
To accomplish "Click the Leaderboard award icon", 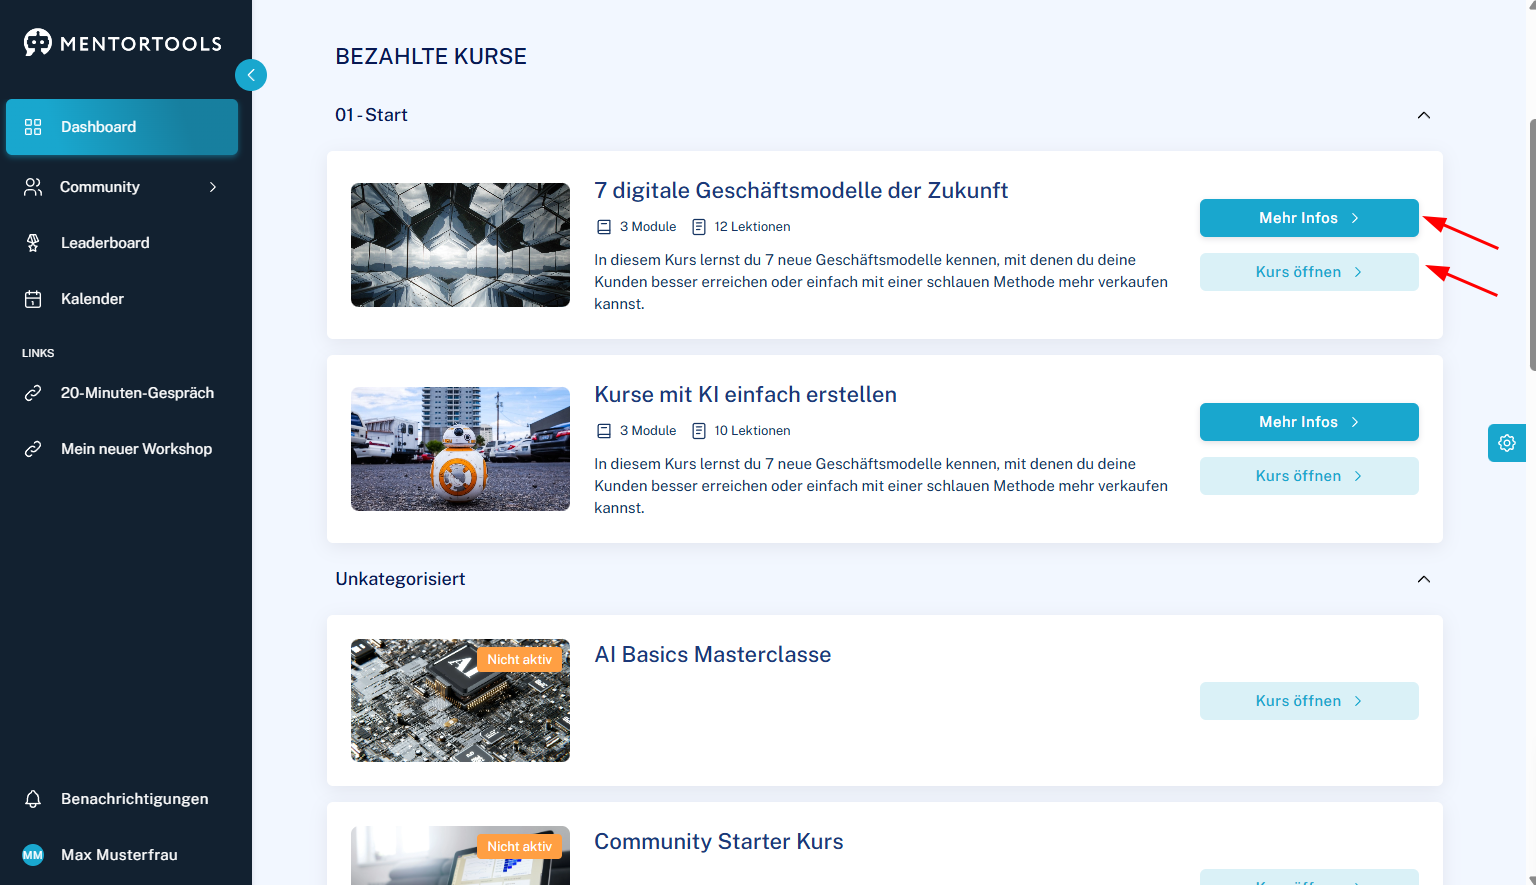I will [x=33, y=243].
